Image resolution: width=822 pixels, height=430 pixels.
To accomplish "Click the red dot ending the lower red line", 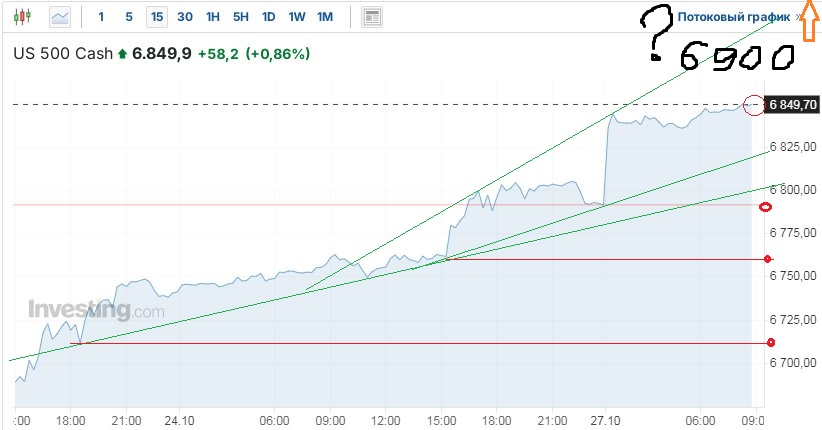I will coord(771,343).
